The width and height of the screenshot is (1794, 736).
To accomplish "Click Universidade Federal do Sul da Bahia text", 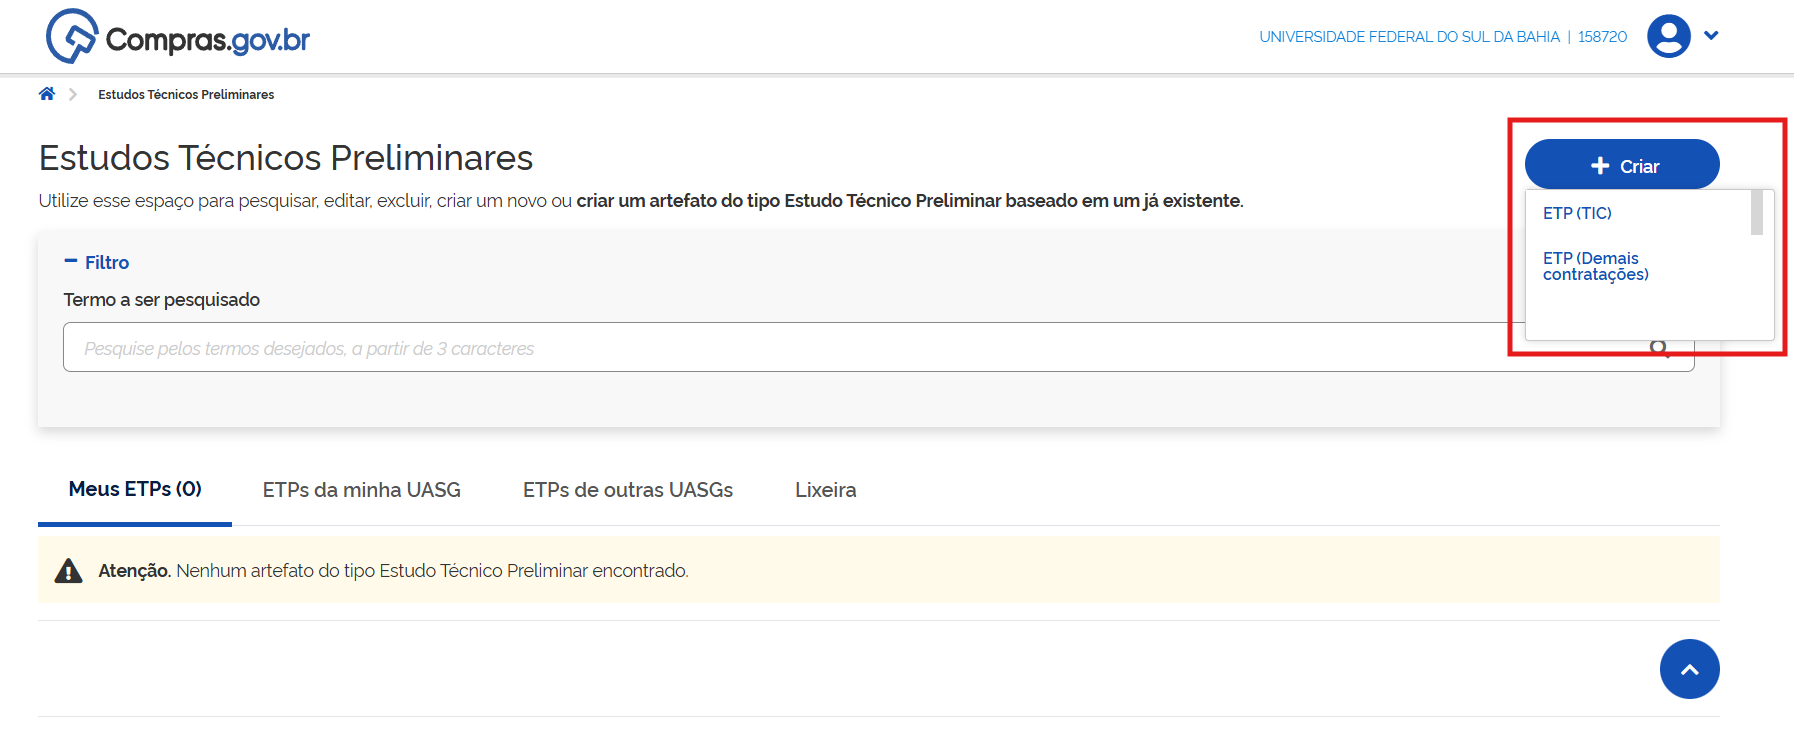I will click(1408, 37).
